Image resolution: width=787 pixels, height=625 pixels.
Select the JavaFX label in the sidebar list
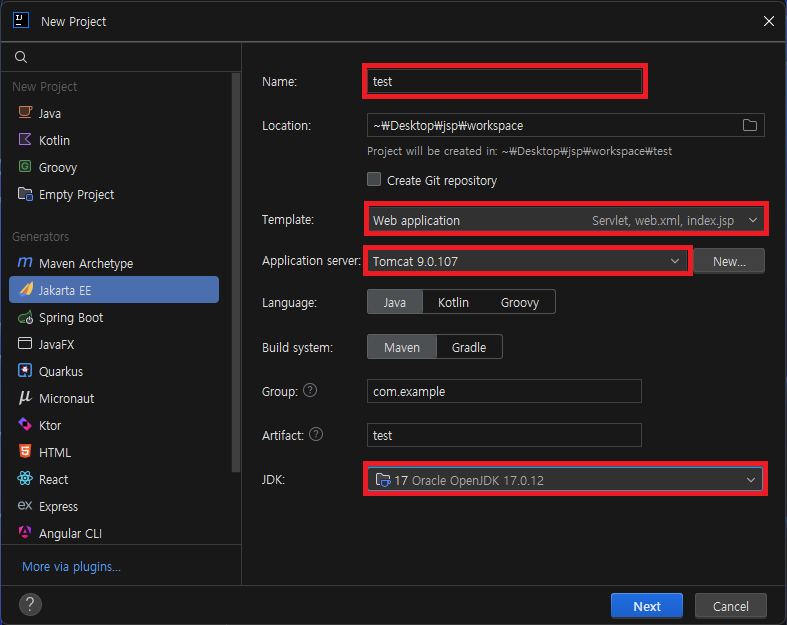click(x=56, y=344)
